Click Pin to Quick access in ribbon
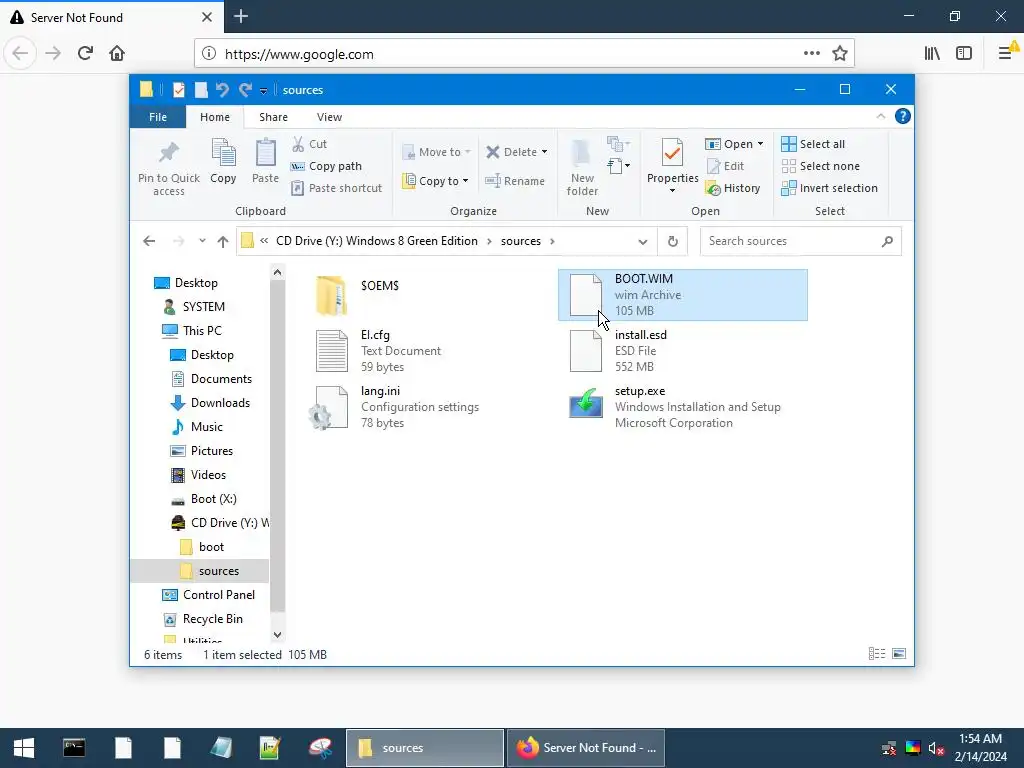The height and width of the screenshot is (768, 1024). [168, 168]
